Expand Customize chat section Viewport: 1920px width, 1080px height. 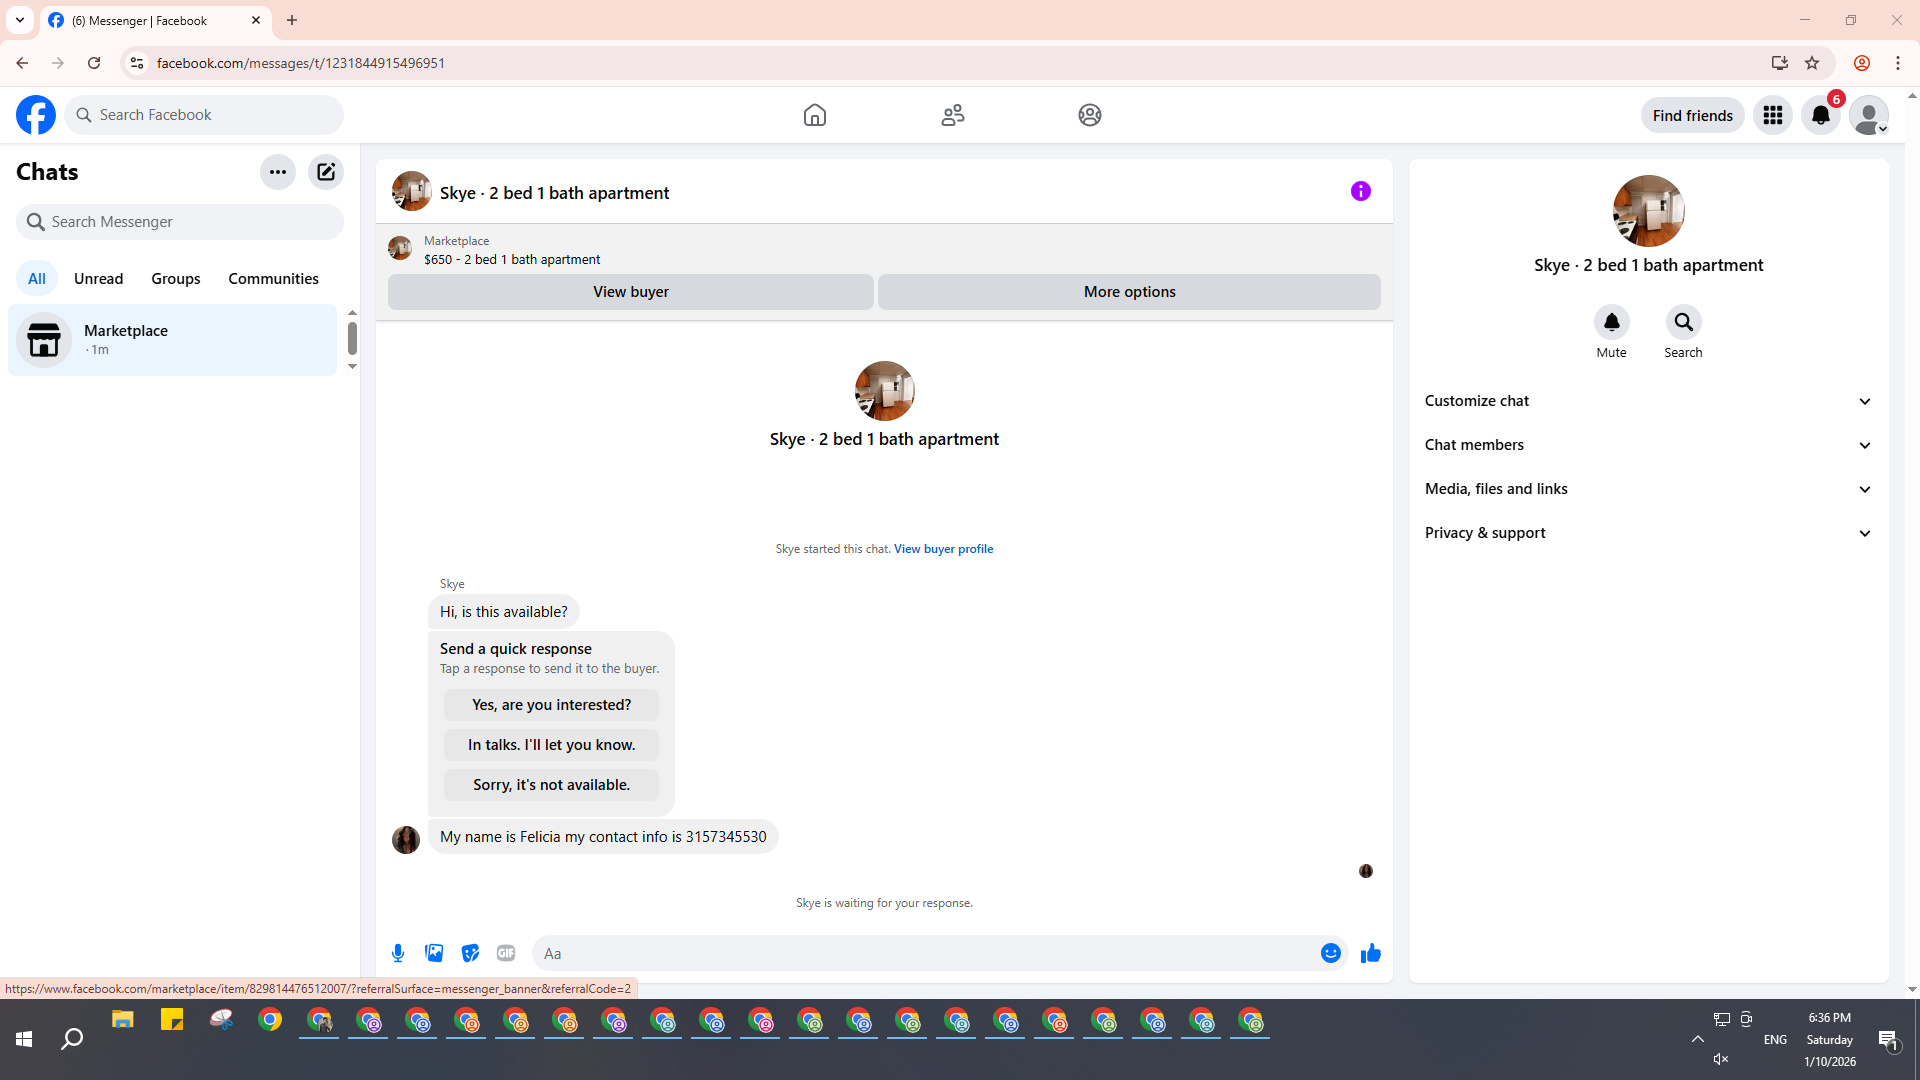[1648, 401]
